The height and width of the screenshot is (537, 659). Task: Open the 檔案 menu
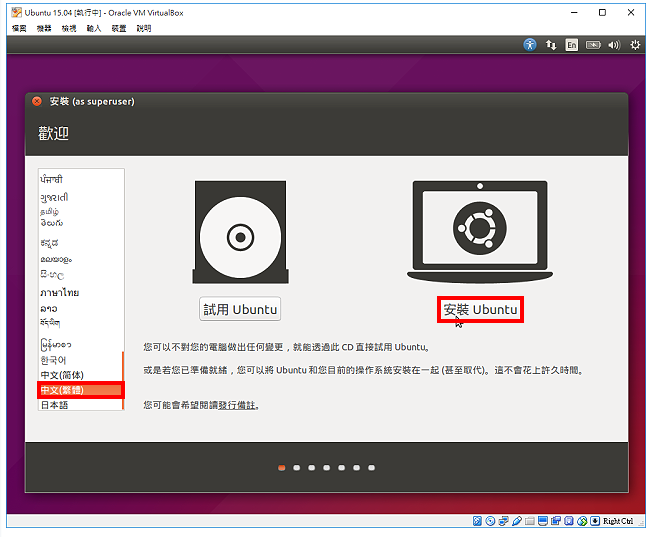[19, 28]
